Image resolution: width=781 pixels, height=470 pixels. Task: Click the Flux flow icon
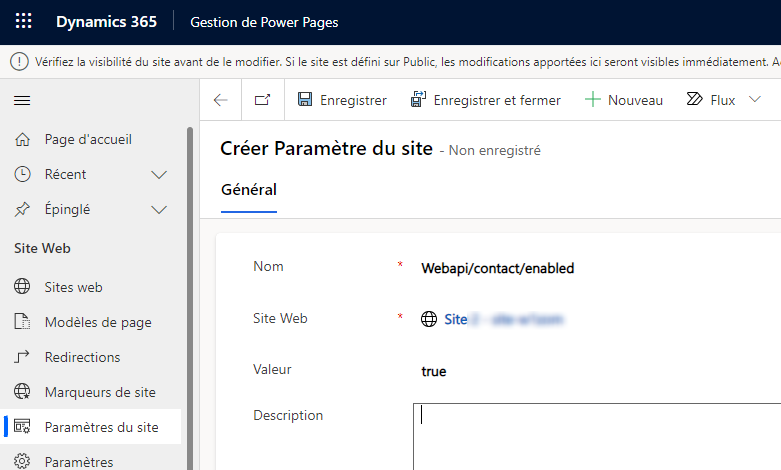coord(694,99)
